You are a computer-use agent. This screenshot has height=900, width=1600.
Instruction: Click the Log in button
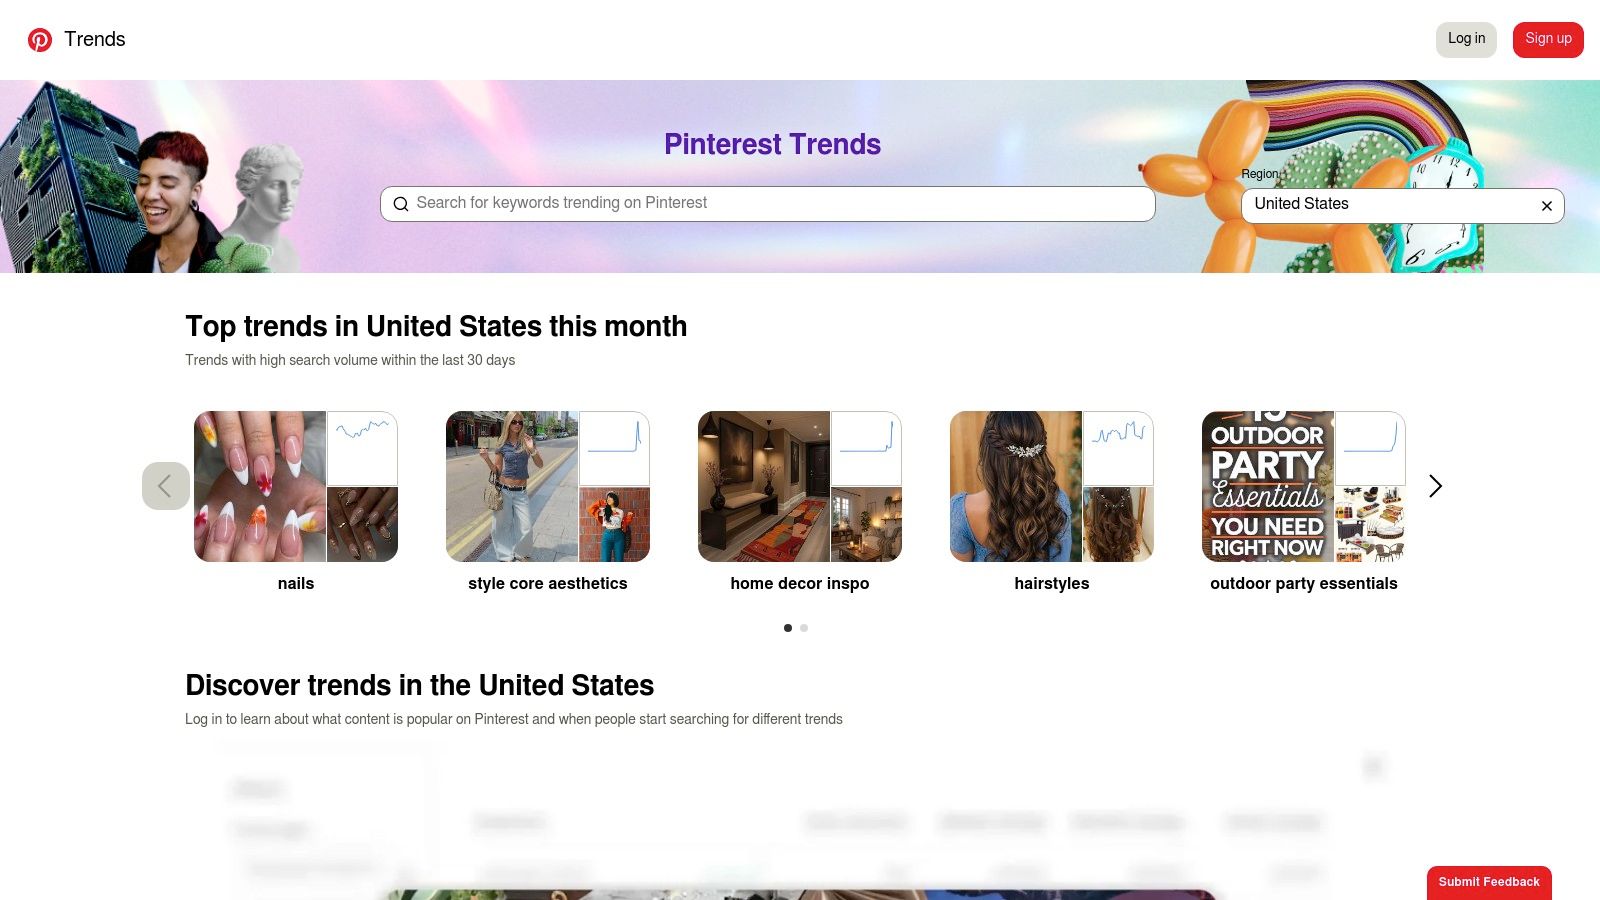point(1466,39)
